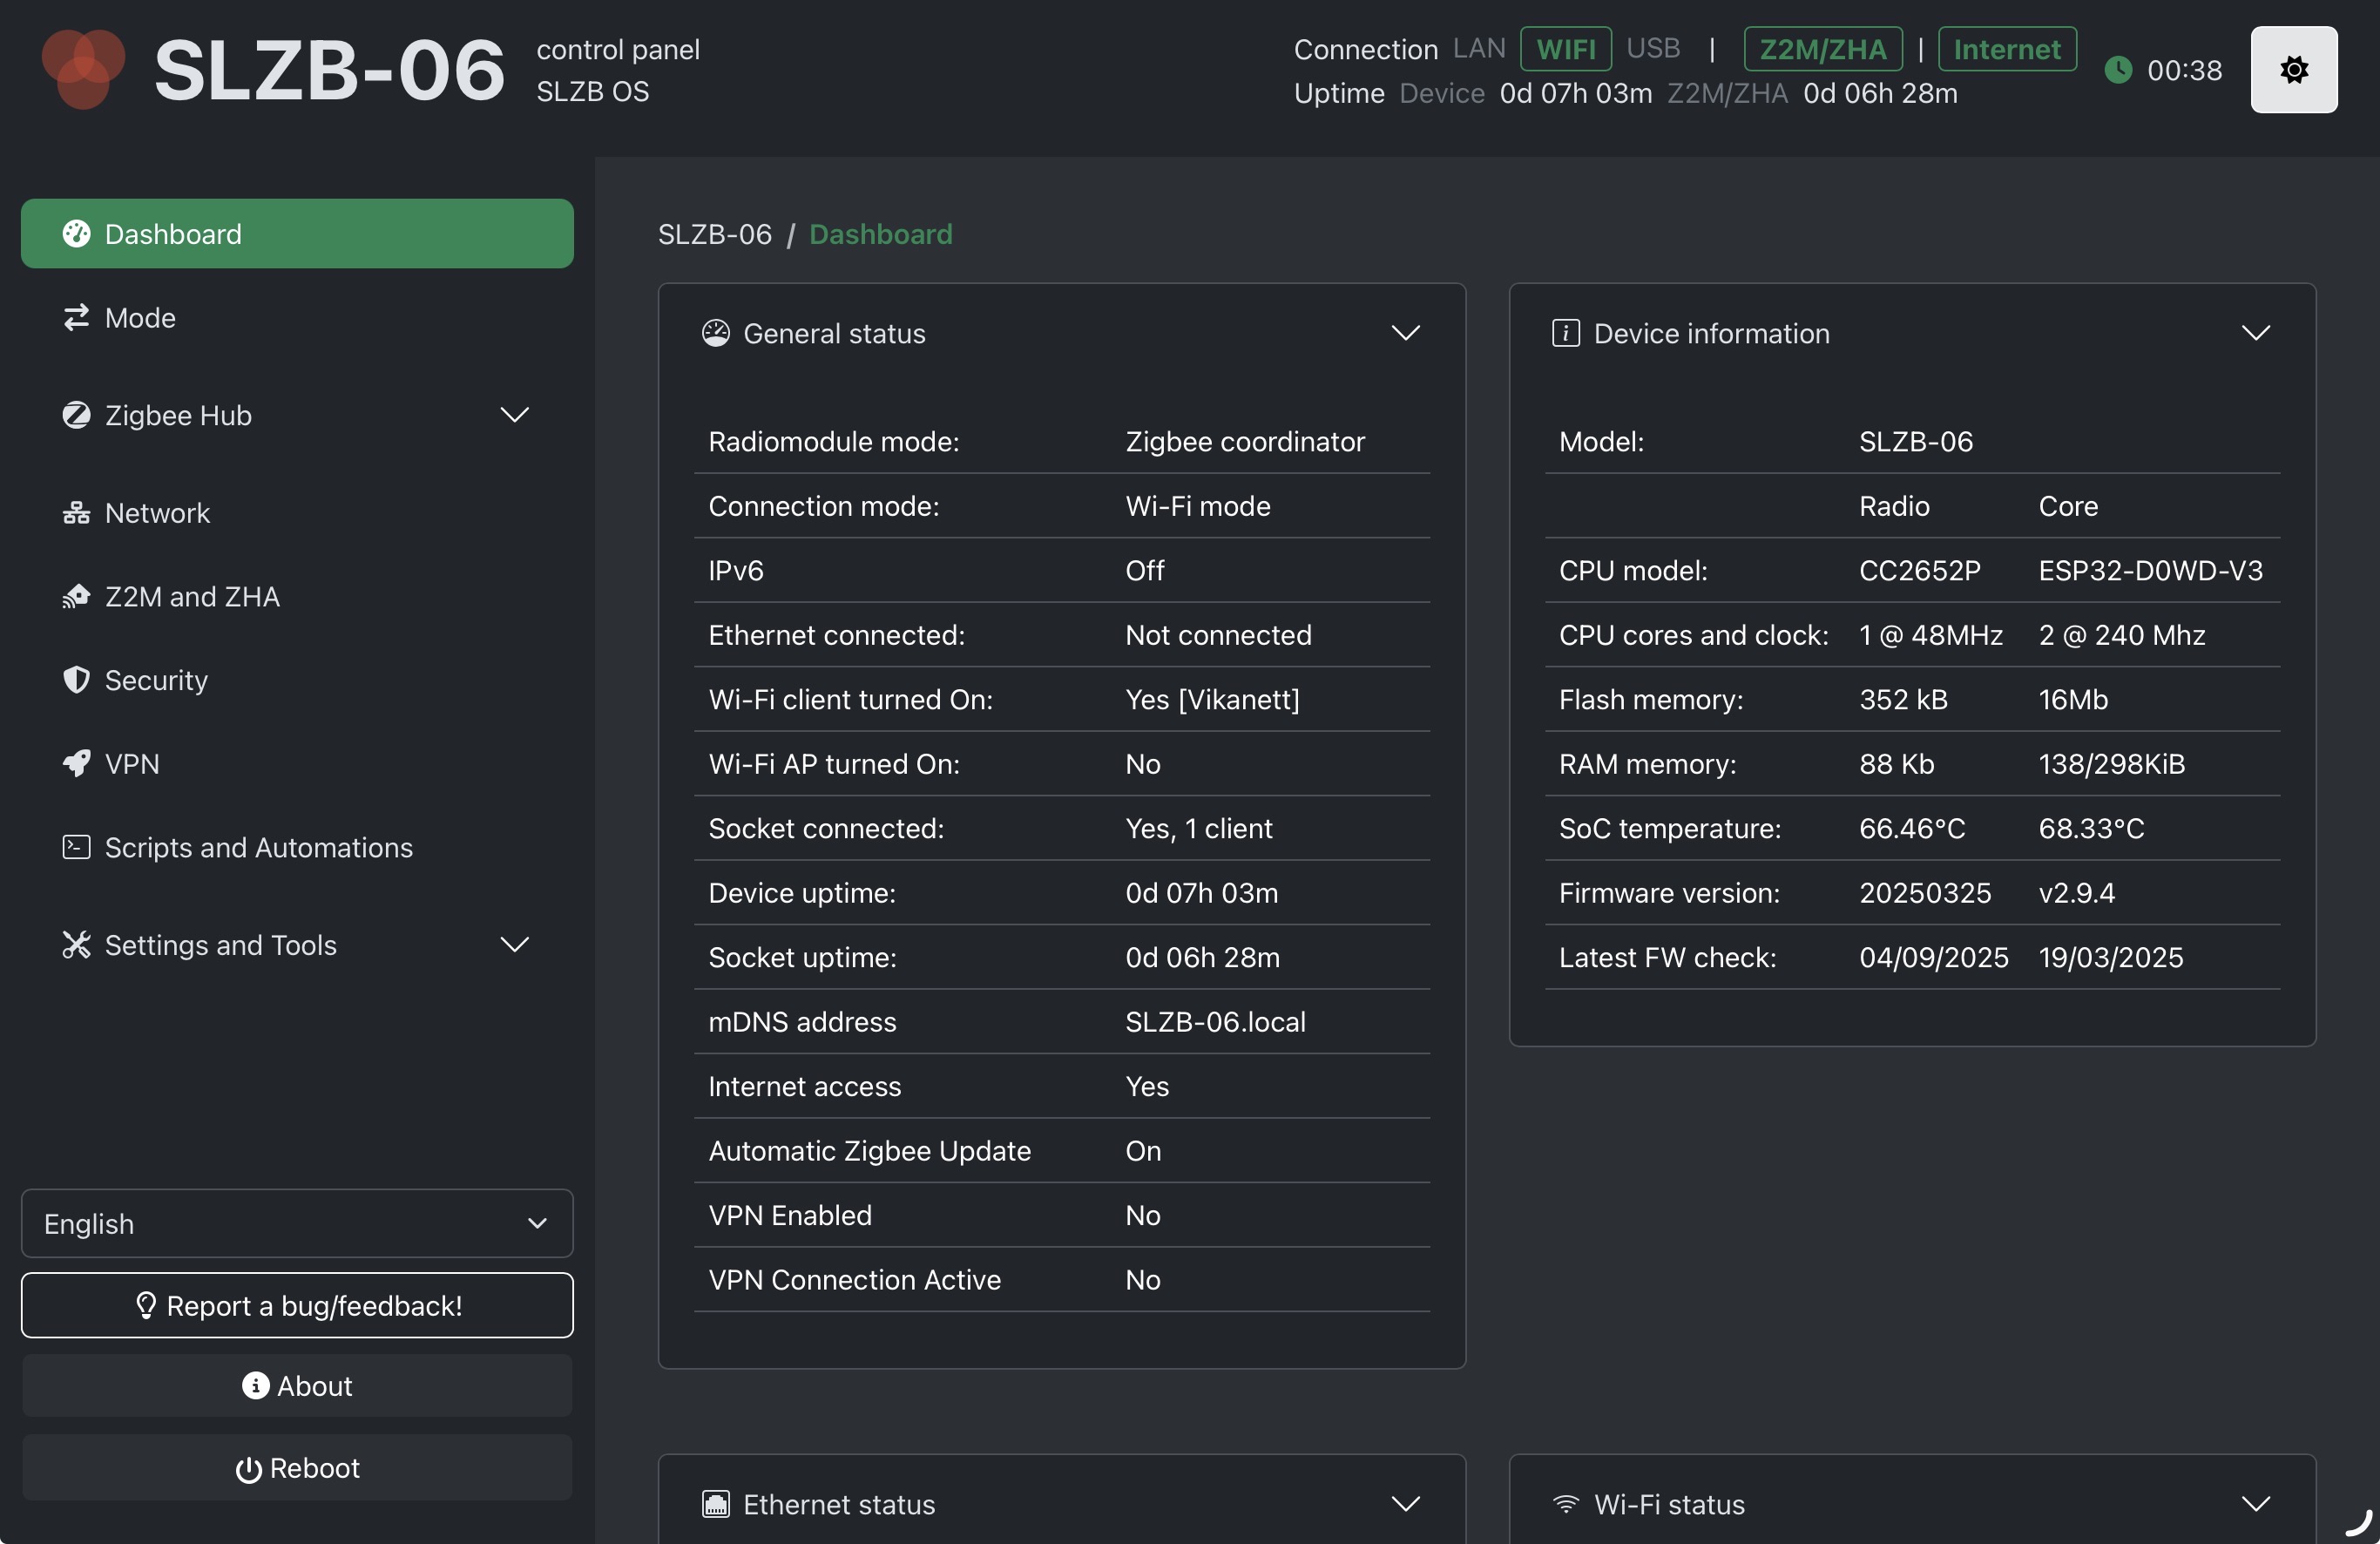Expand the Zigbee Hub submenu chevron

(514, 415)
